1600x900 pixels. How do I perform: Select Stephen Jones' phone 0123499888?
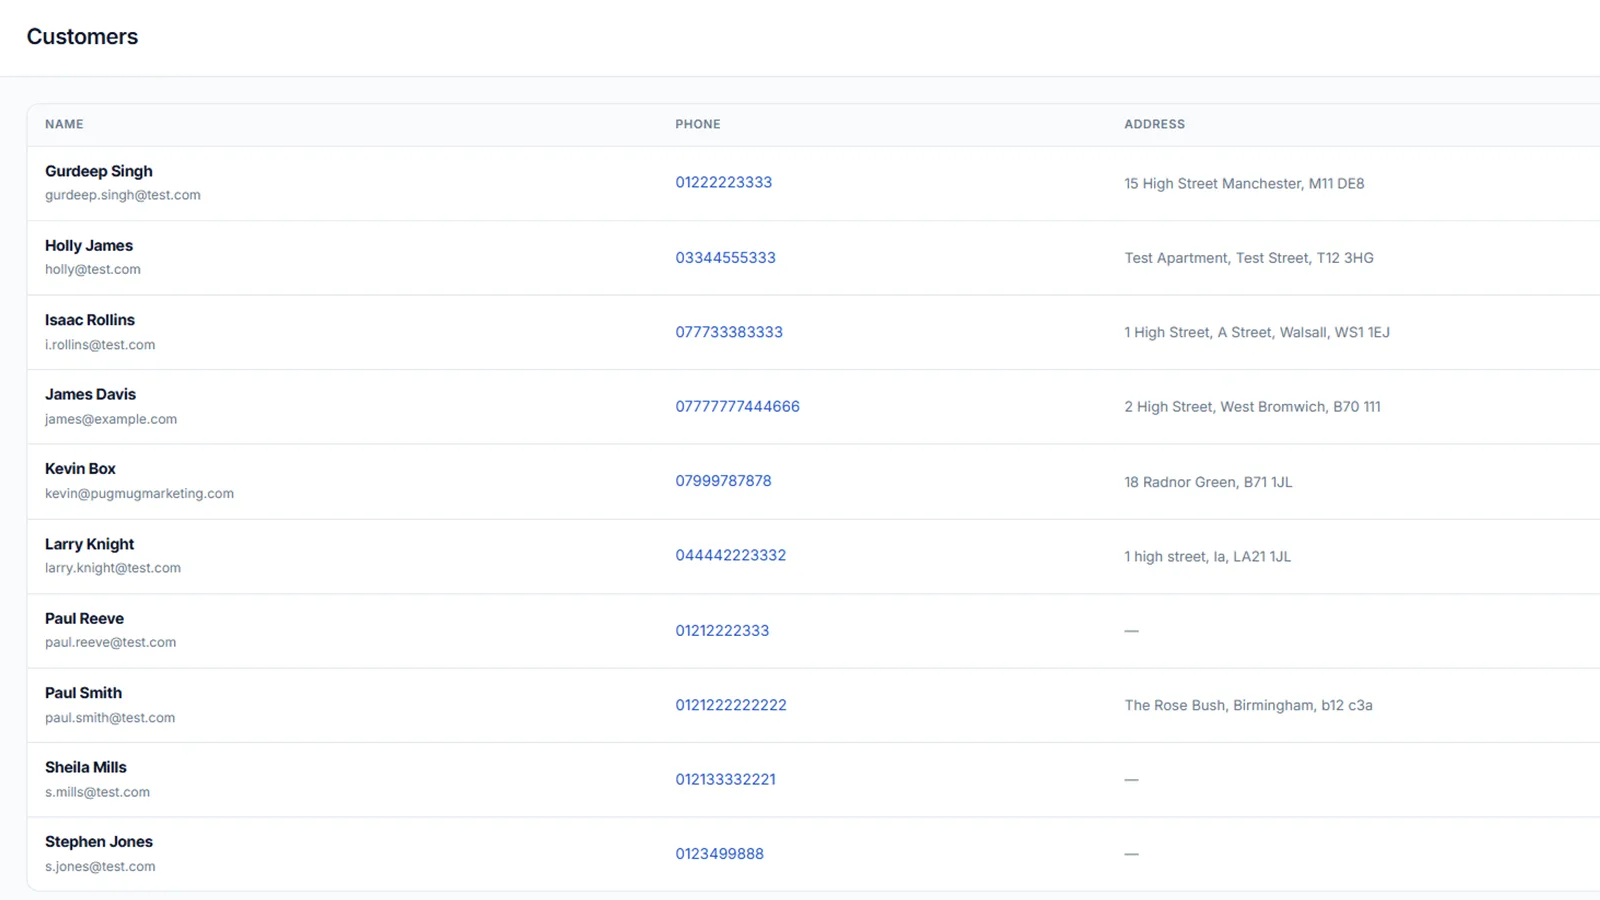[719, 854]
